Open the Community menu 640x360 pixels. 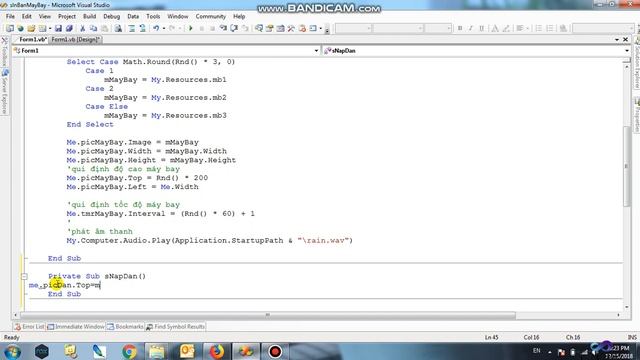[211, 16]
